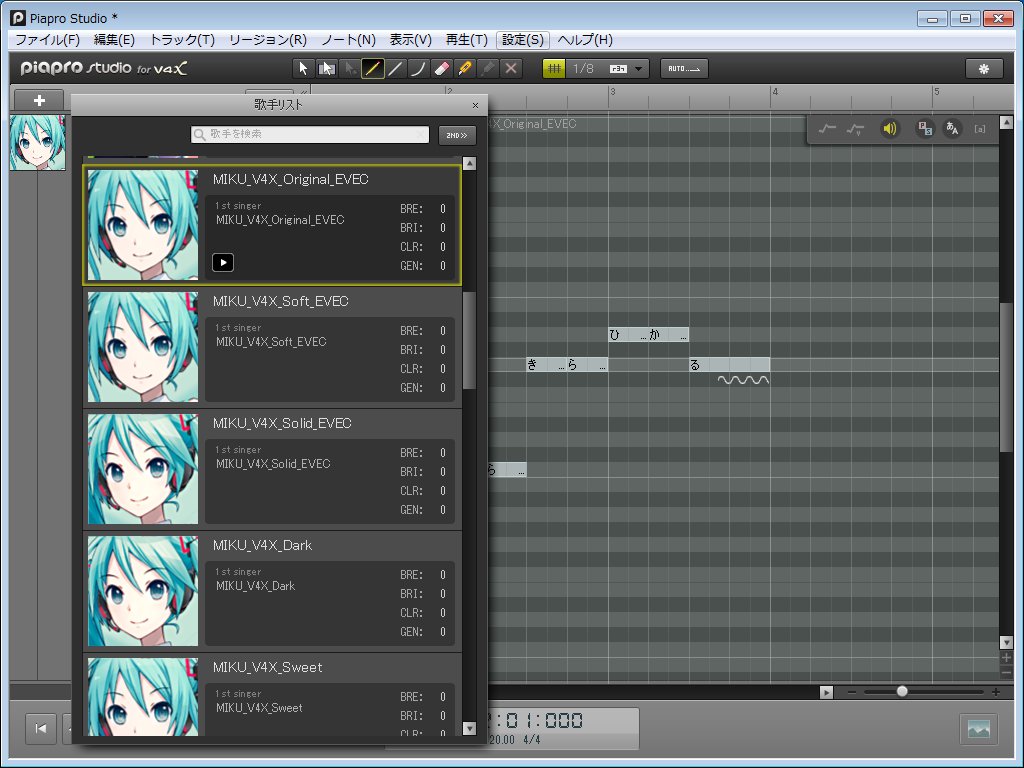Viewport: 1024px width, 768px height.
Task: Play the MIKU_V4X_Original_EVEC voice sample
Action: [x=223, y=262]
